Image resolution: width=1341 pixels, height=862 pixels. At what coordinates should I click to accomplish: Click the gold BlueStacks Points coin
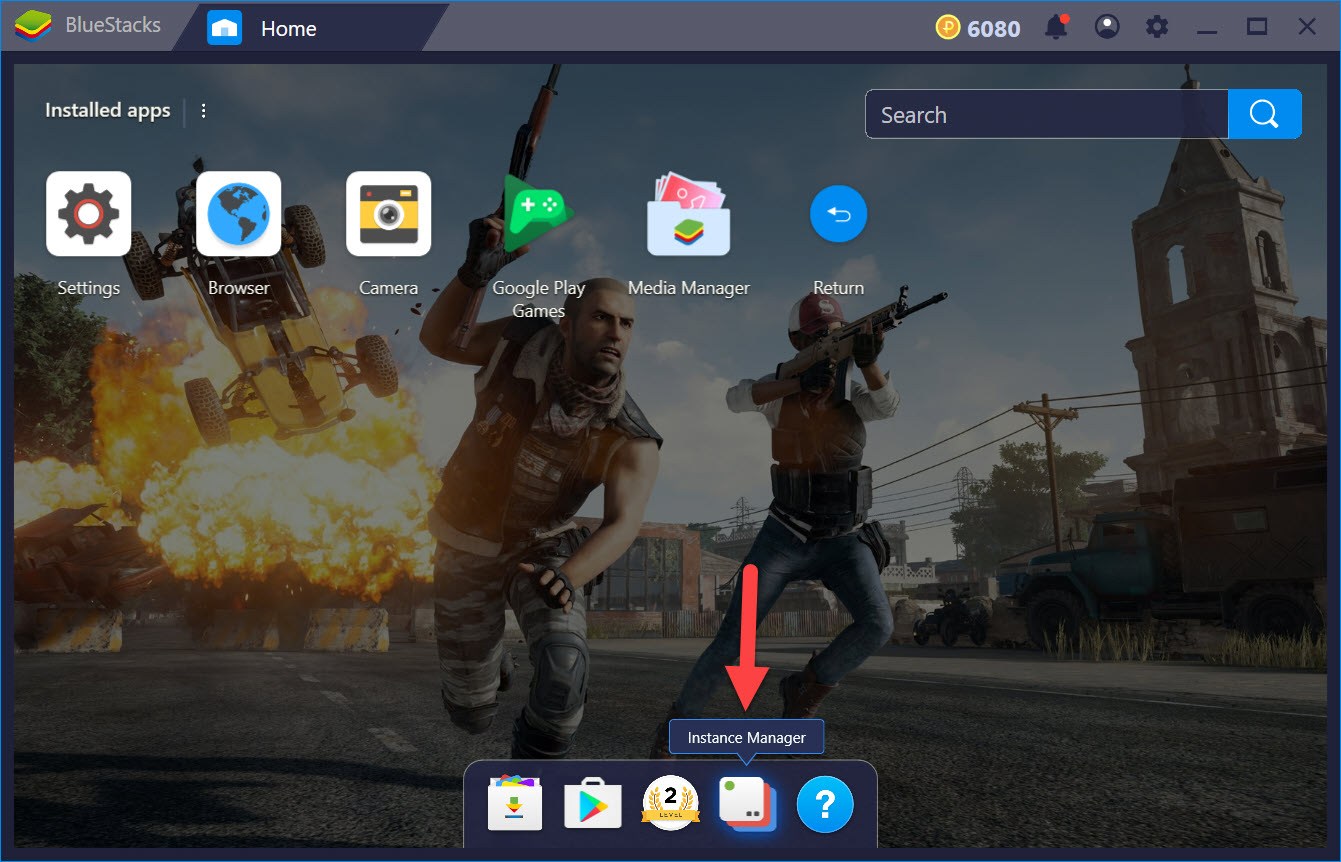click(x=948, y=27)
